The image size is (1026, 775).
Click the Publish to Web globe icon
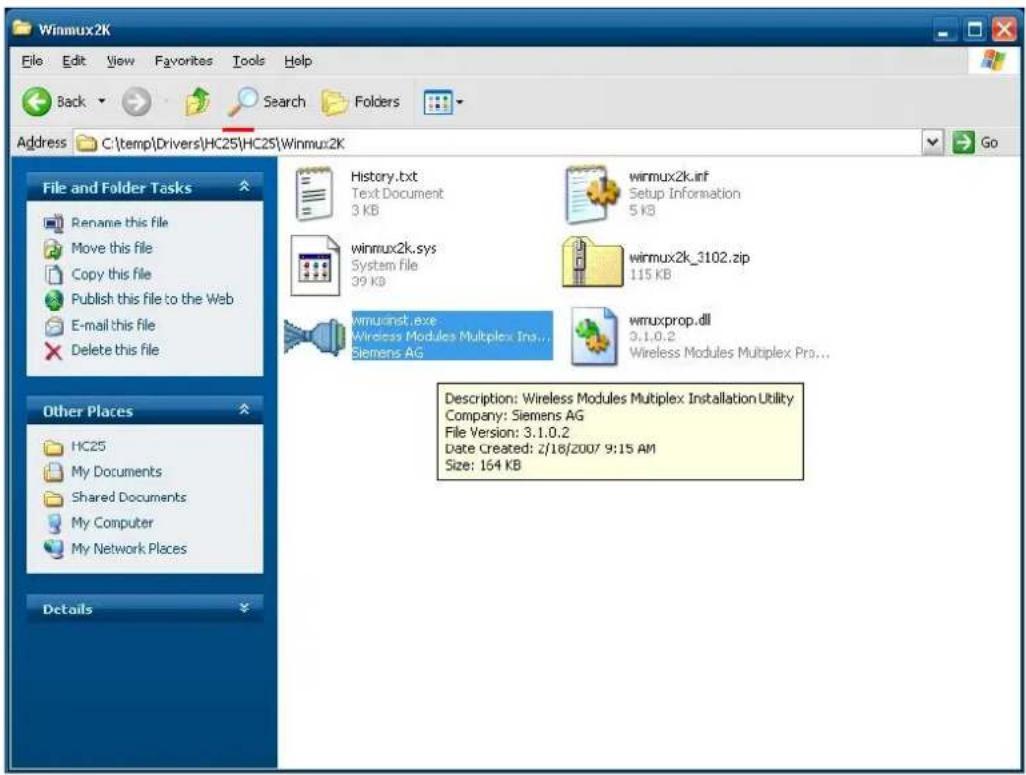coord(53,300)
